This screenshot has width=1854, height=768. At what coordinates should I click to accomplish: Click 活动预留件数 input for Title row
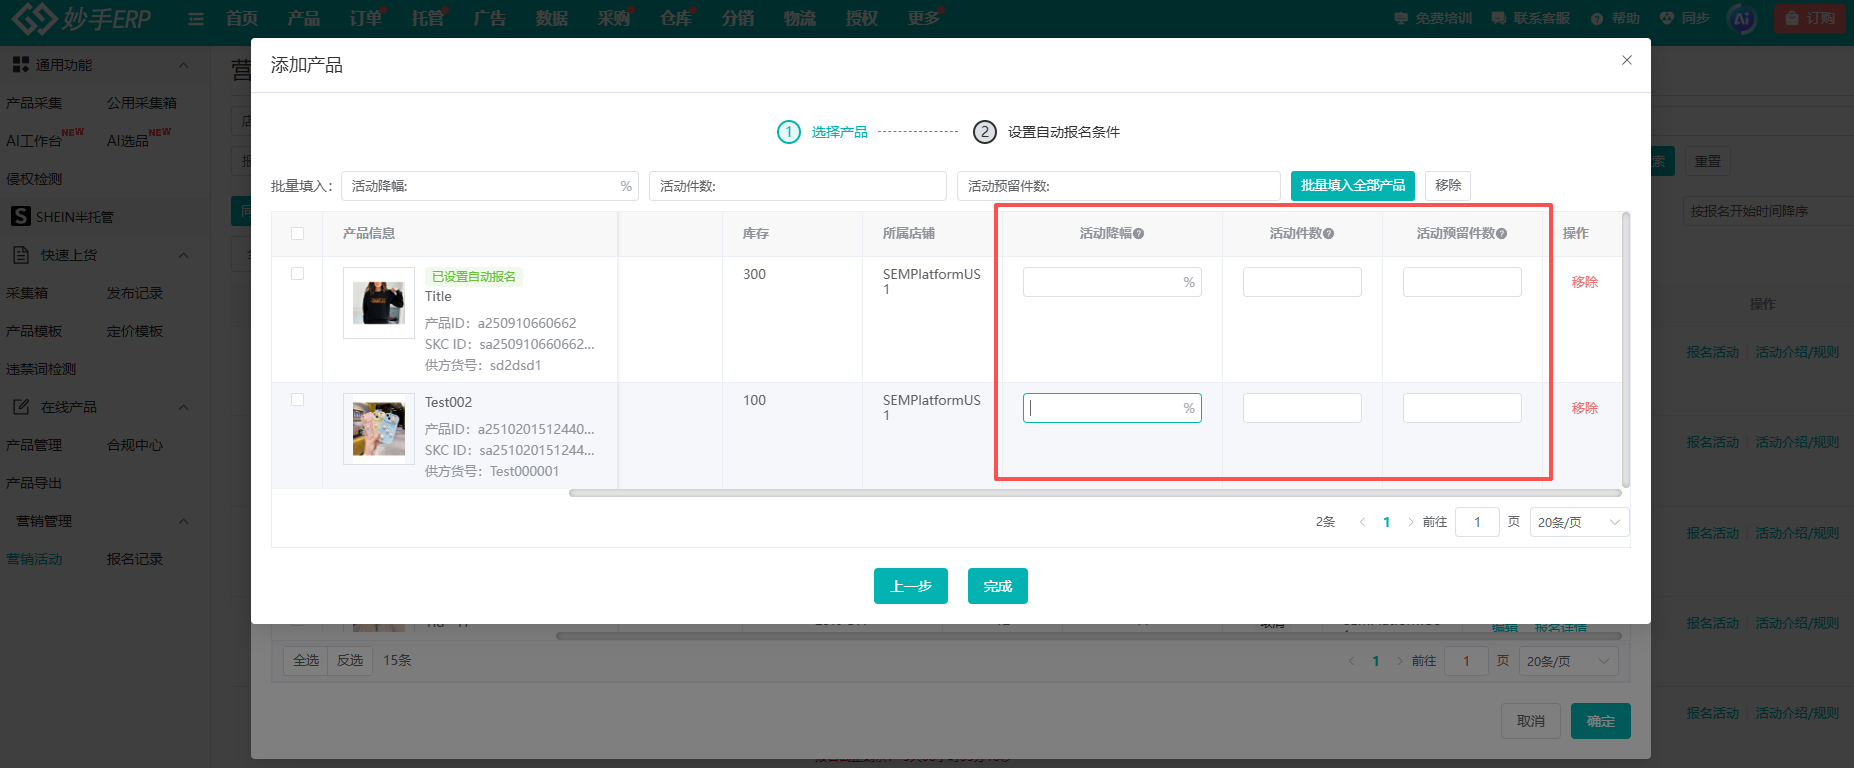coord(1462,282)
